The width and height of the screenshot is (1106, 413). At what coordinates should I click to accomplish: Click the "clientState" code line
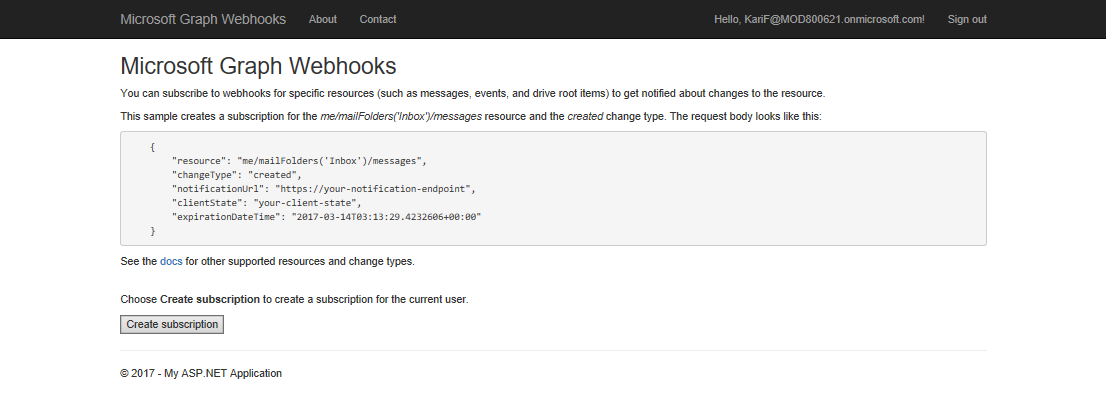[x=267, y=203]
